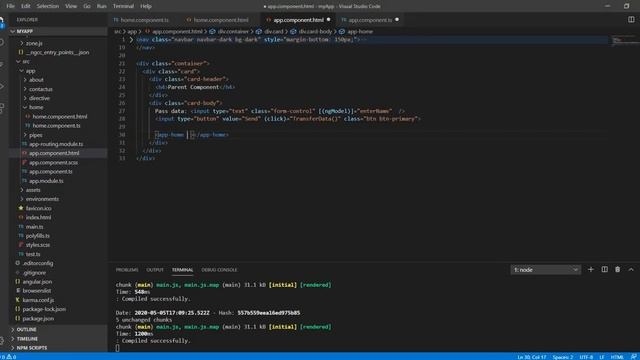Switch to the OUTPUT panel tab
This screenshot has height=360, width=640.
[x=155, y=270]
